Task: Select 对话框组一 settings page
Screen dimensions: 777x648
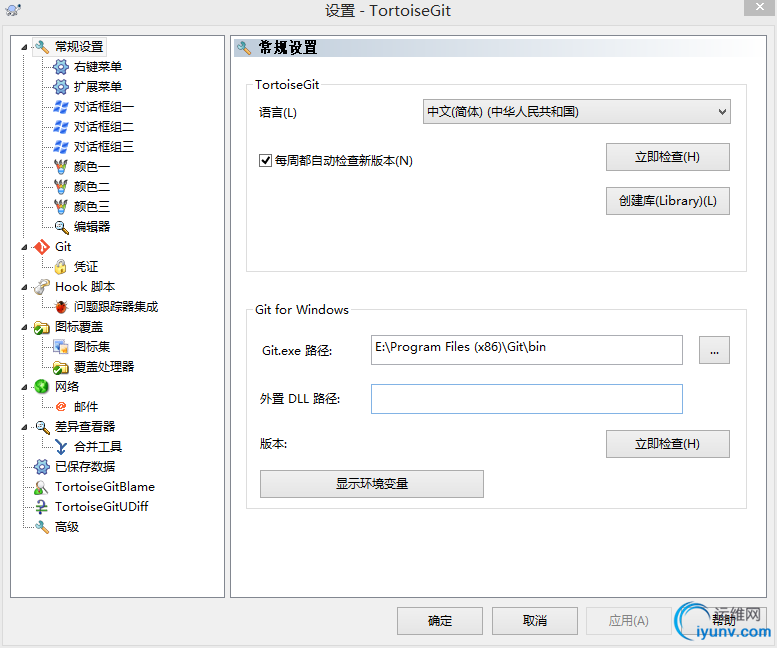Action: 104,107
